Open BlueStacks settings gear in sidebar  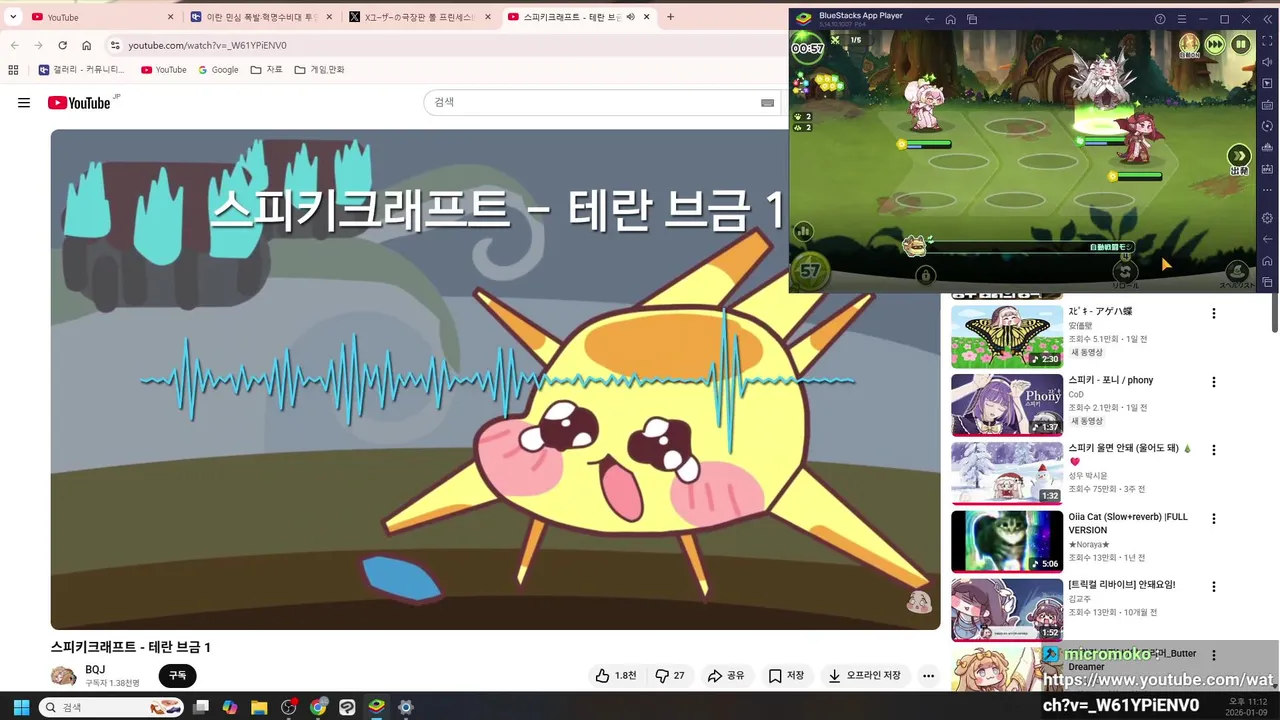[1268, 218]
